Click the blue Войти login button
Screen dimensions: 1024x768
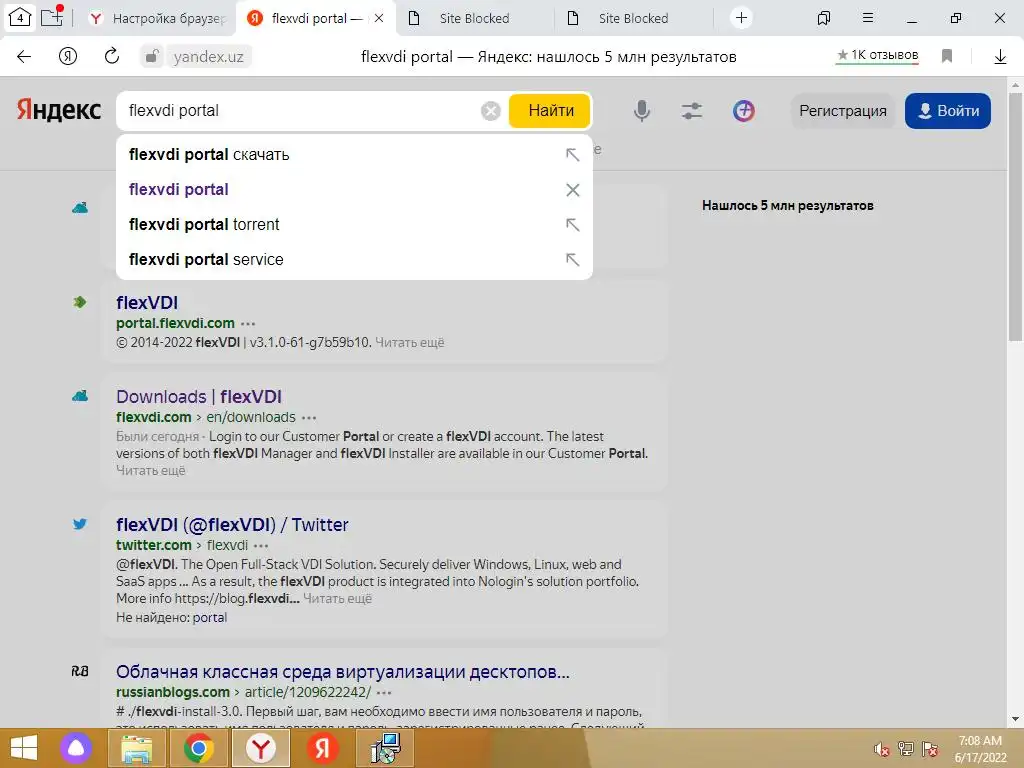tap(948, 110)
